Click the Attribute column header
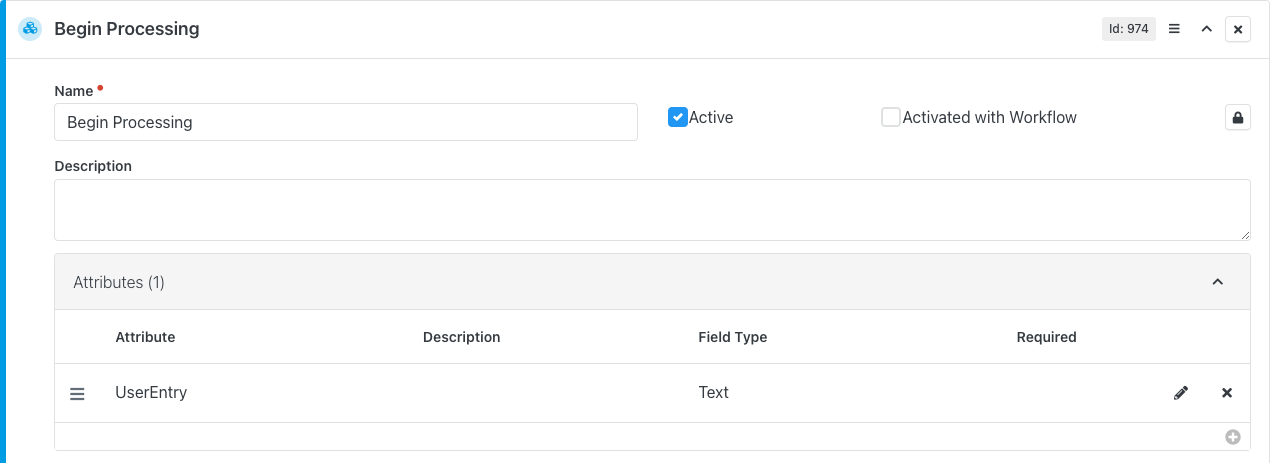Image resolution: width=1270 pixels, height=463 pixels. [x=145, y=337]
